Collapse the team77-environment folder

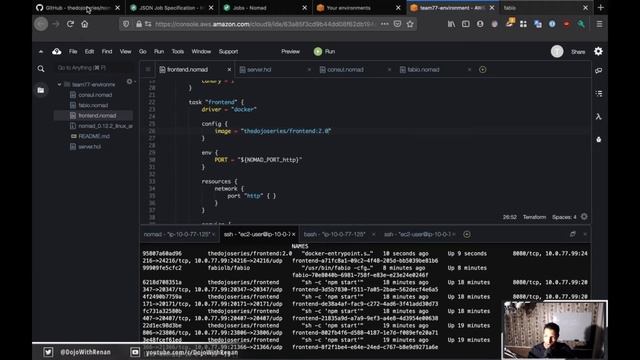coord(60,84)
